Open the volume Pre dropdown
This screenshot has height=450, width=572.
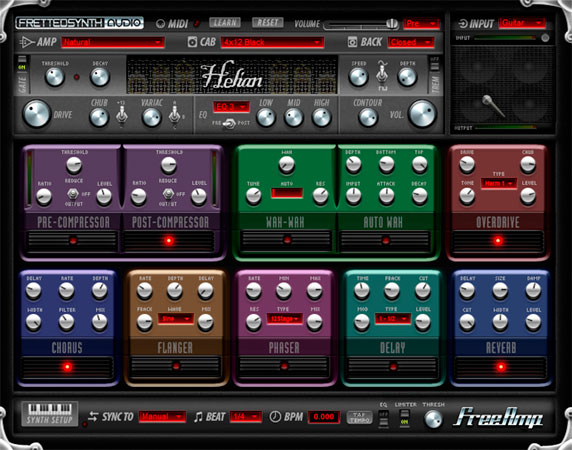tap(421, 24)
